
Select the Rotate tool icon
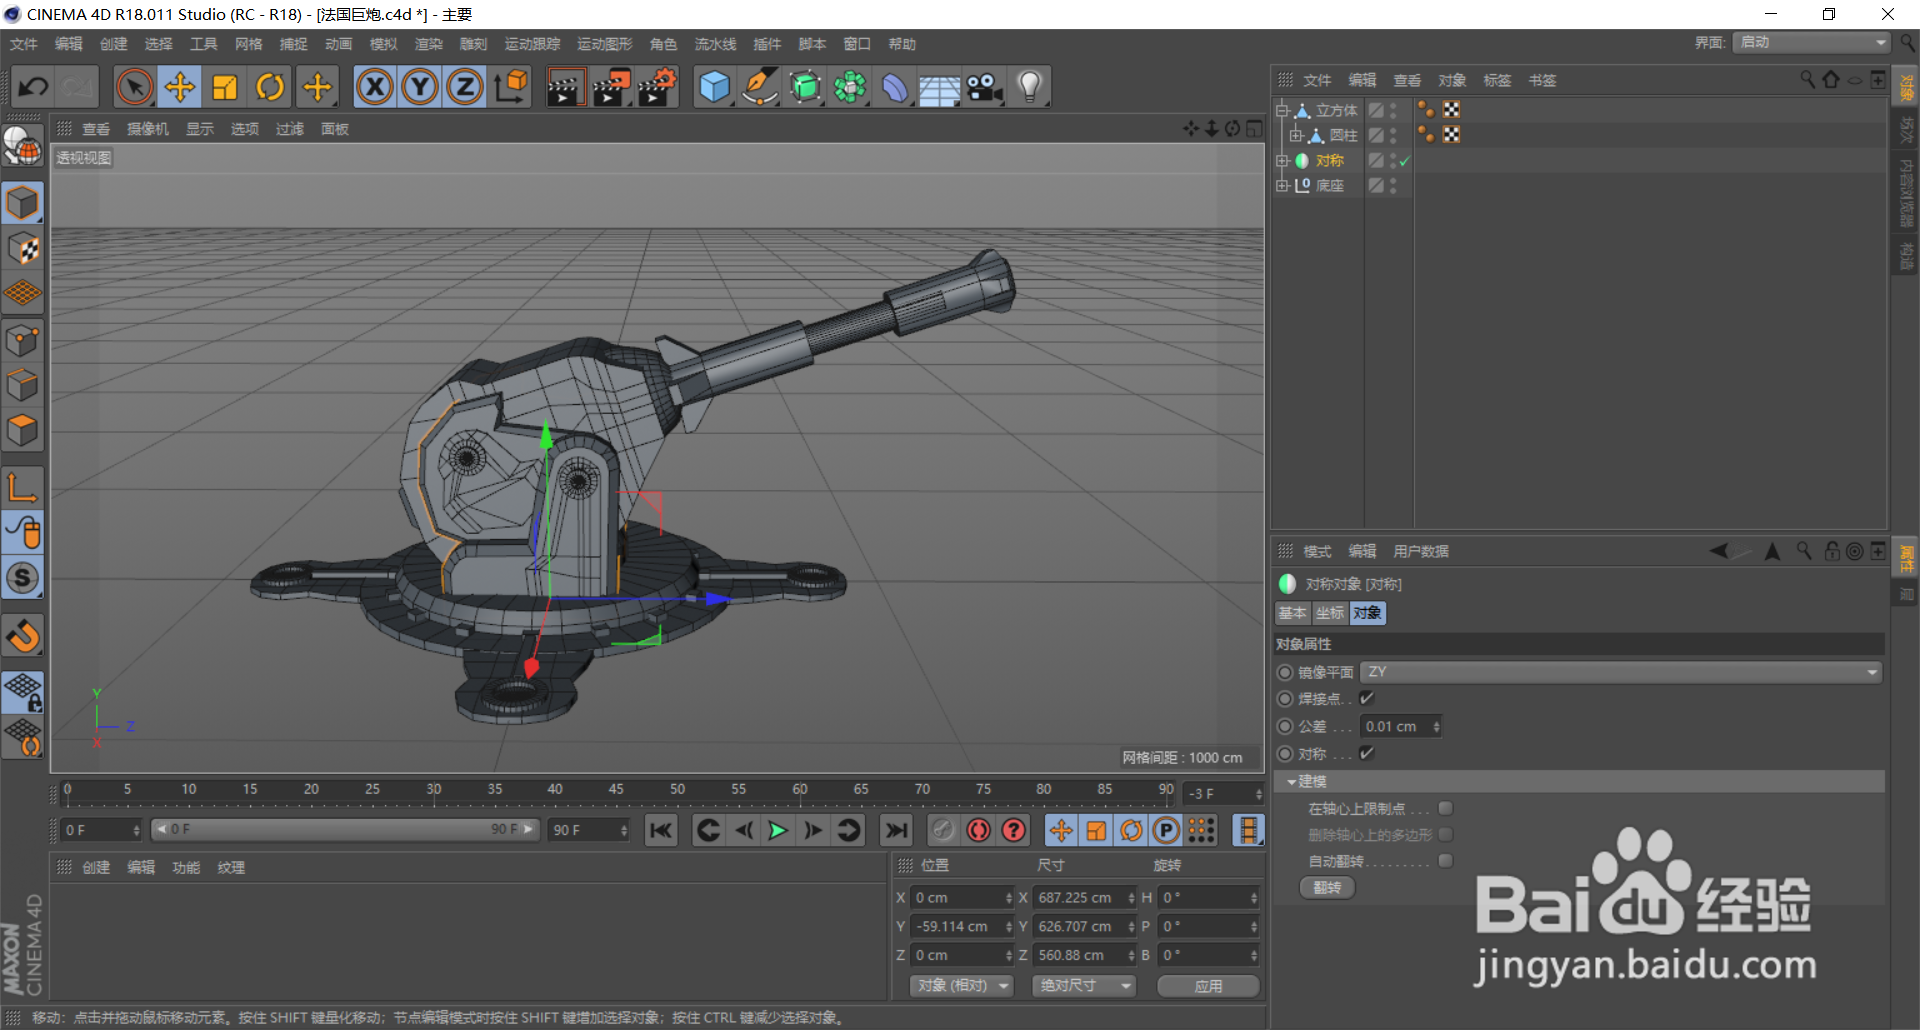pos(270,87)
